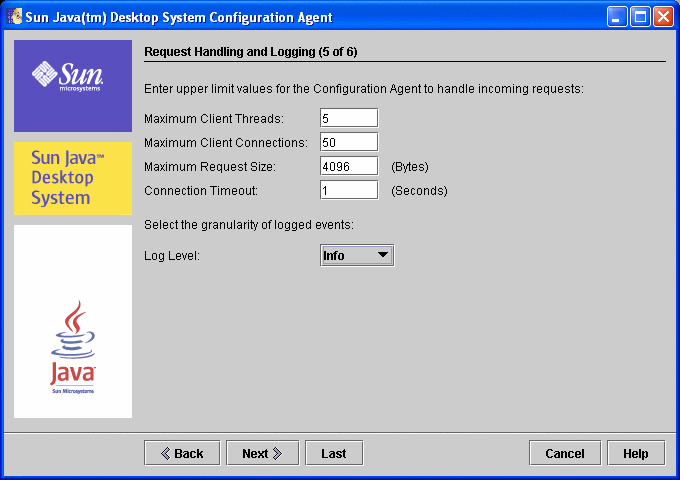This screenshot has height=480, width=680.
Task: Close the Configuration Agent window
Action: tap(663, 17)
